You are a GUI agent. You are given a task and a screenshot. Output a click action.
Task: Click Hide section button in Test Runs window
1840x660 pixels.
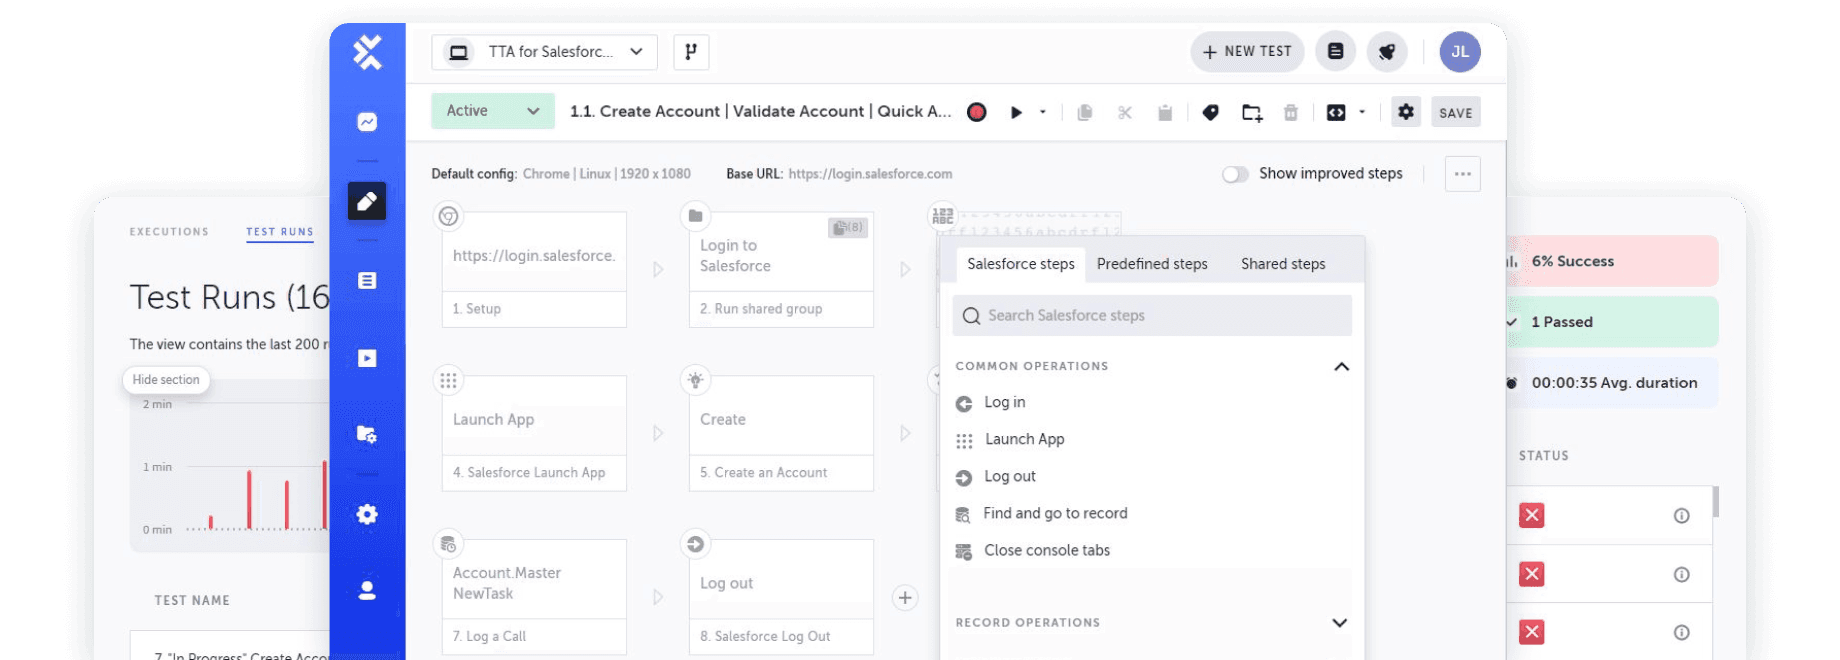(166, 380)
